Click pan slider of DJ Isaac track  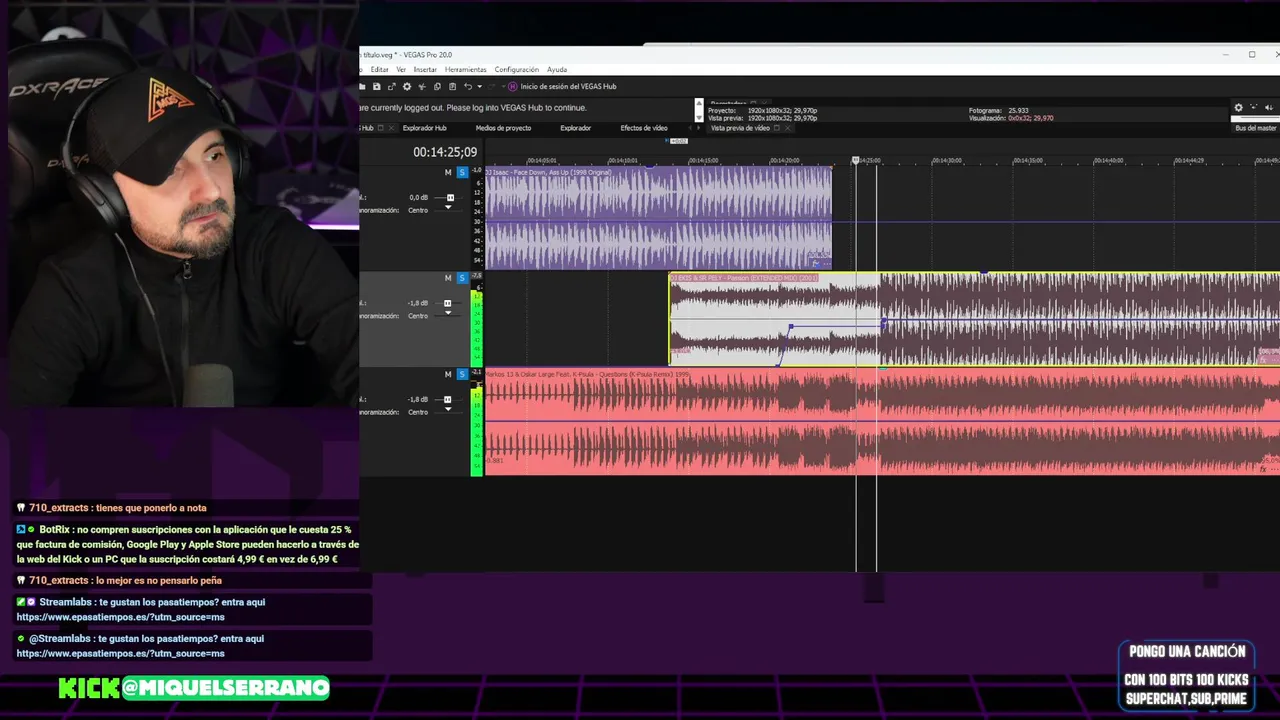448,210
